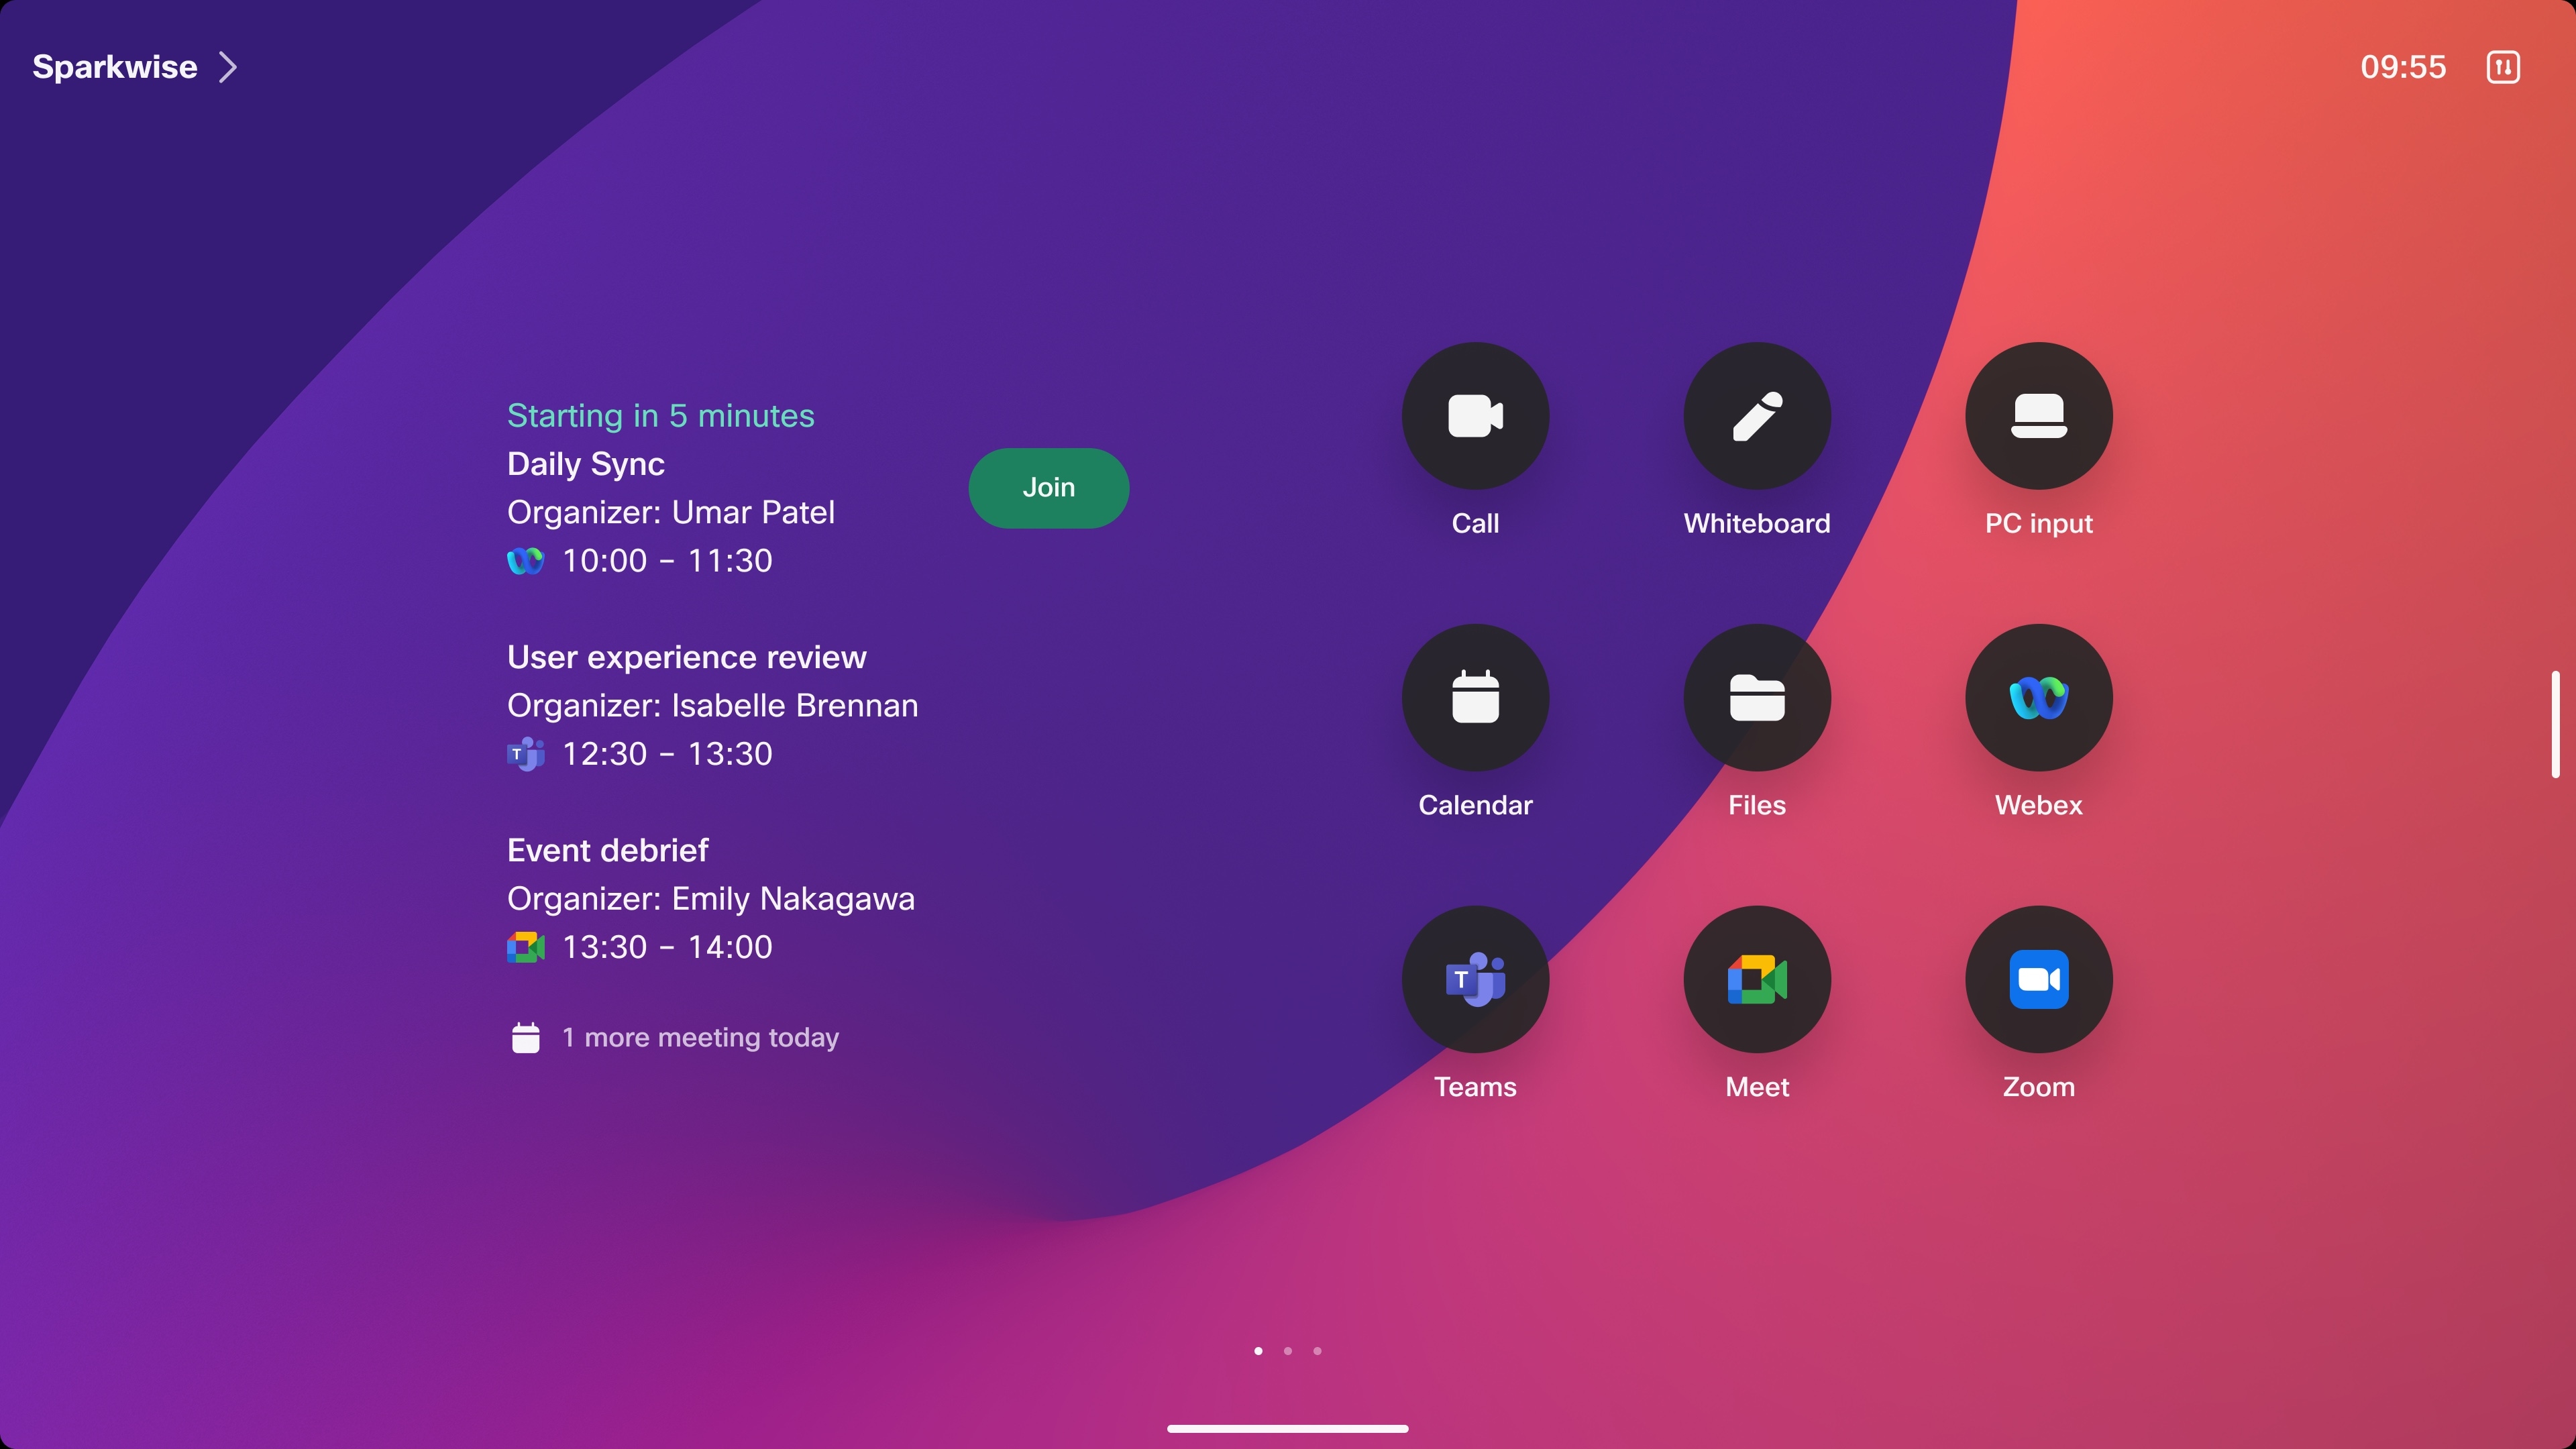Viewport: 2576px width, 1449px height.
Task: Open "1 more meeting today"
Action: pyautogui.click(x=700, y=1037)
